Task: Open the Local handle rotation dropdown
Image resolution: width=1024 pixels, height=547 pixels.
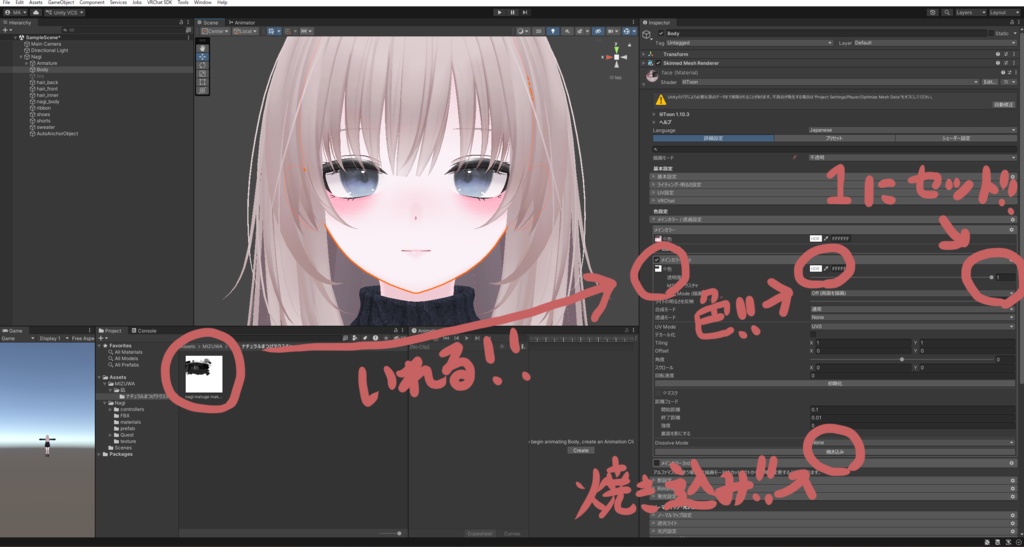Action: 245,31
